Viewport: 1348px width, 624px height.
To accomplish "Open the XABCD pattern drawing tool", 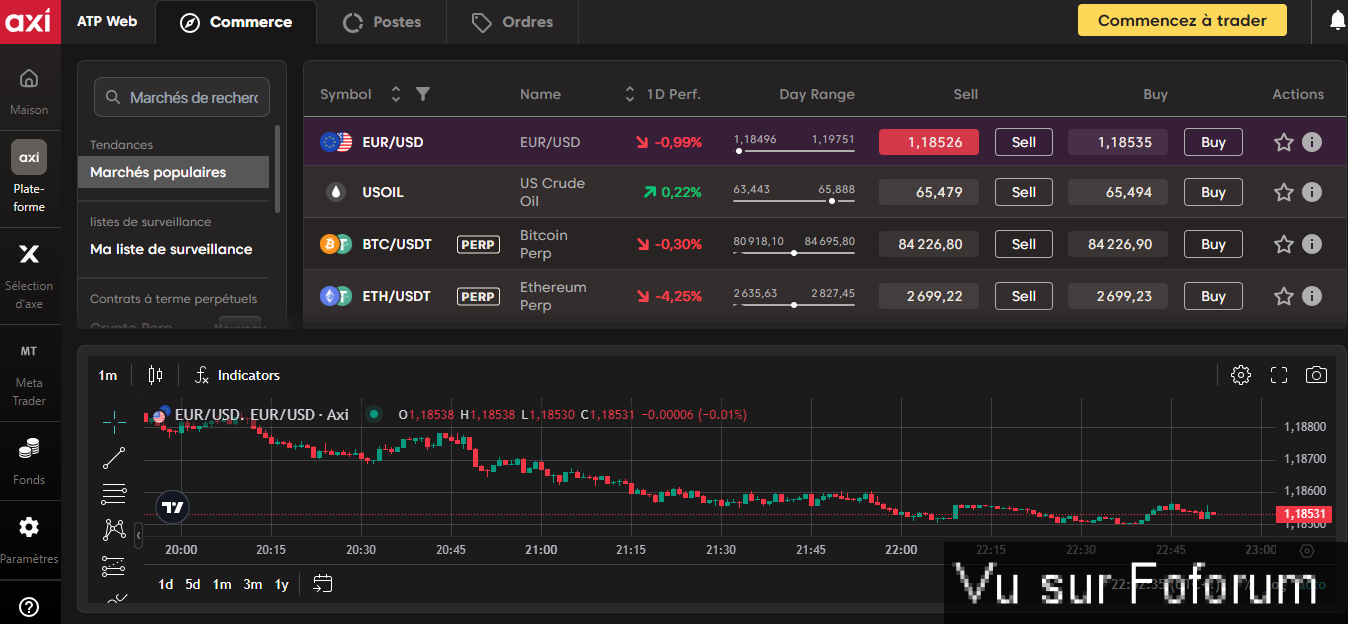I will 114,530.
